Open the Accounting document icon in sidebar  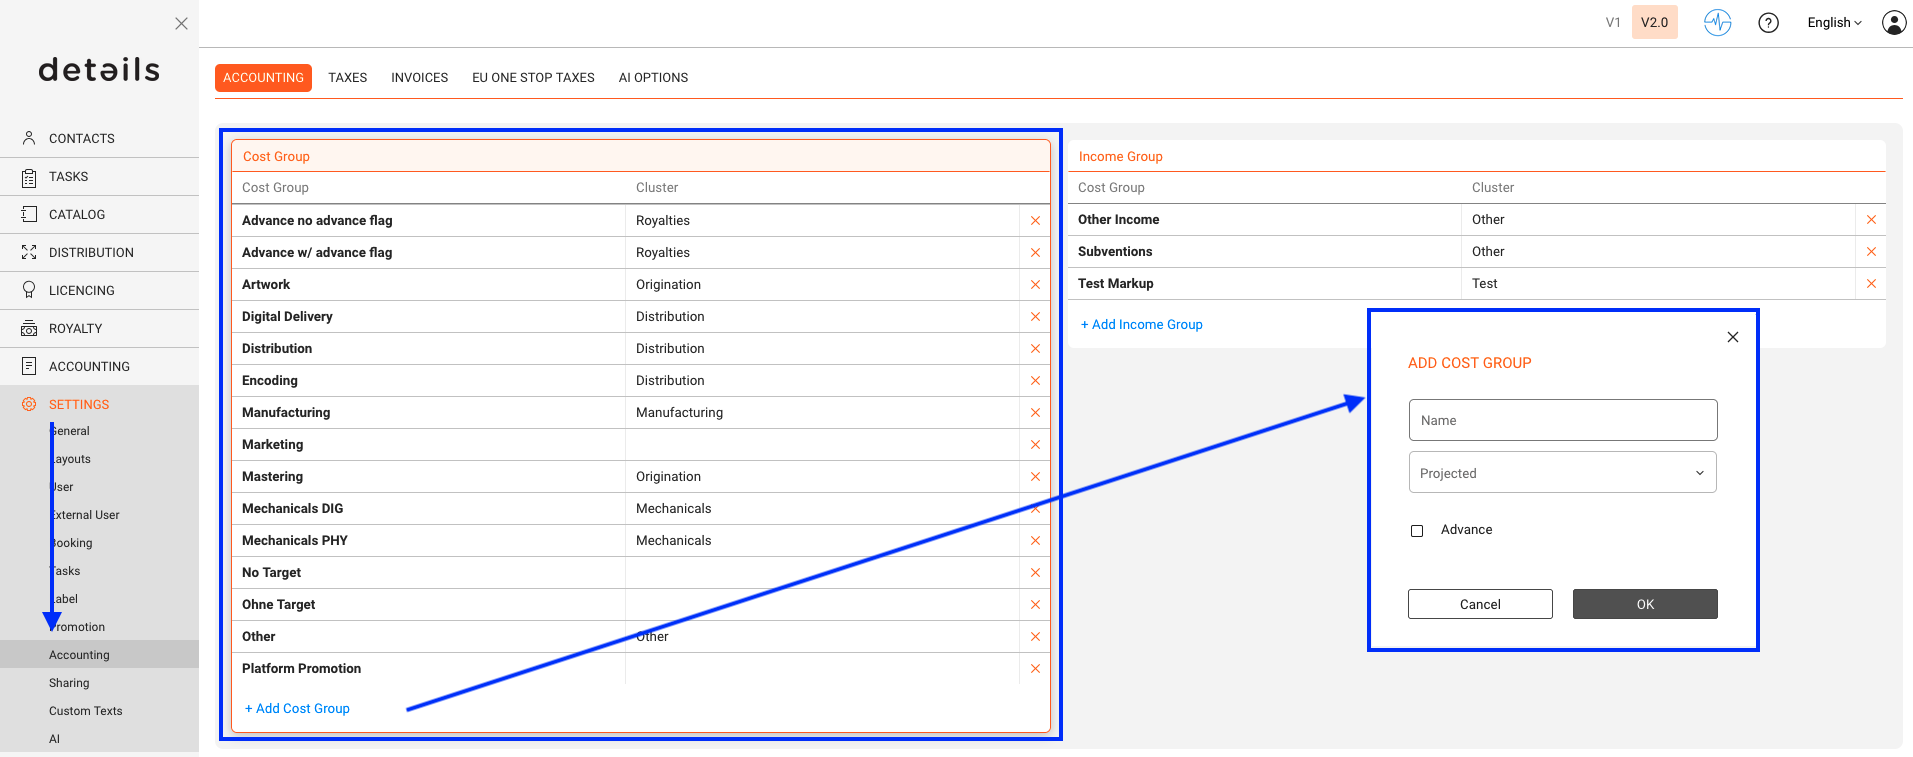(29, 366)
